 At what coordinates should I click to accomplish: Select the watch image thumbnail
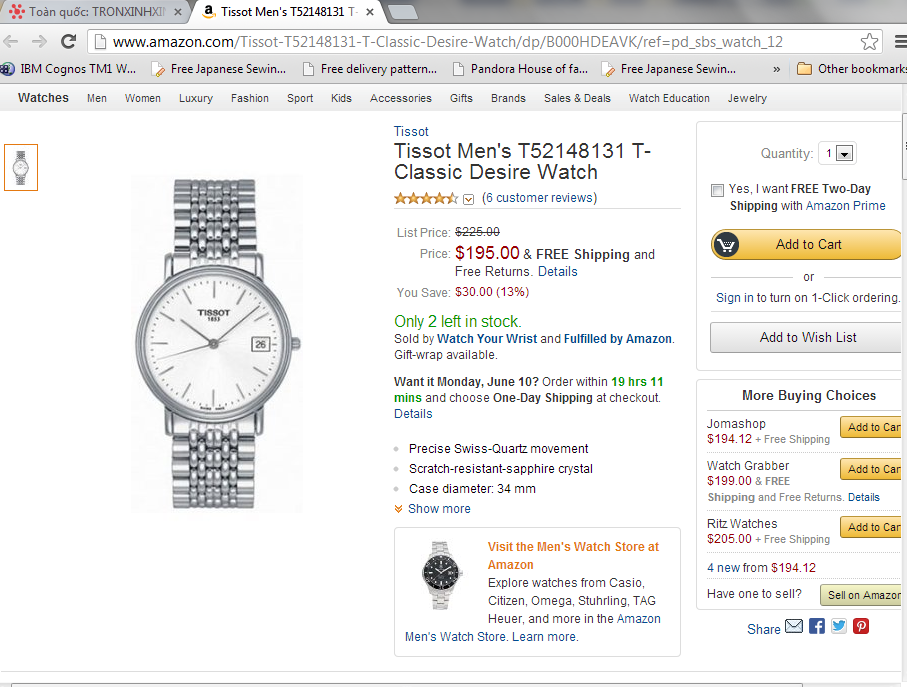[x=21, y=167]
